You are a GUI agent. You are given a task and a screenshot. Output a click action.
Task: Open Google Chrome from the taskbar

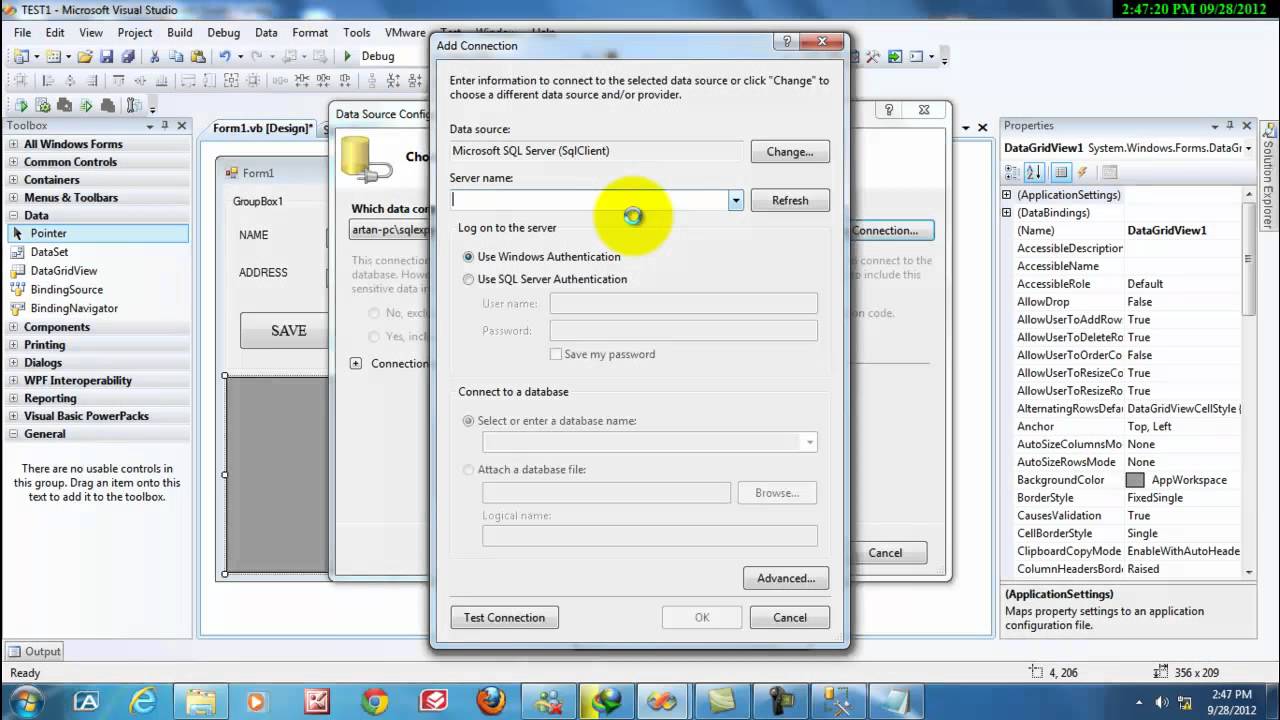(x=375, y=701)
